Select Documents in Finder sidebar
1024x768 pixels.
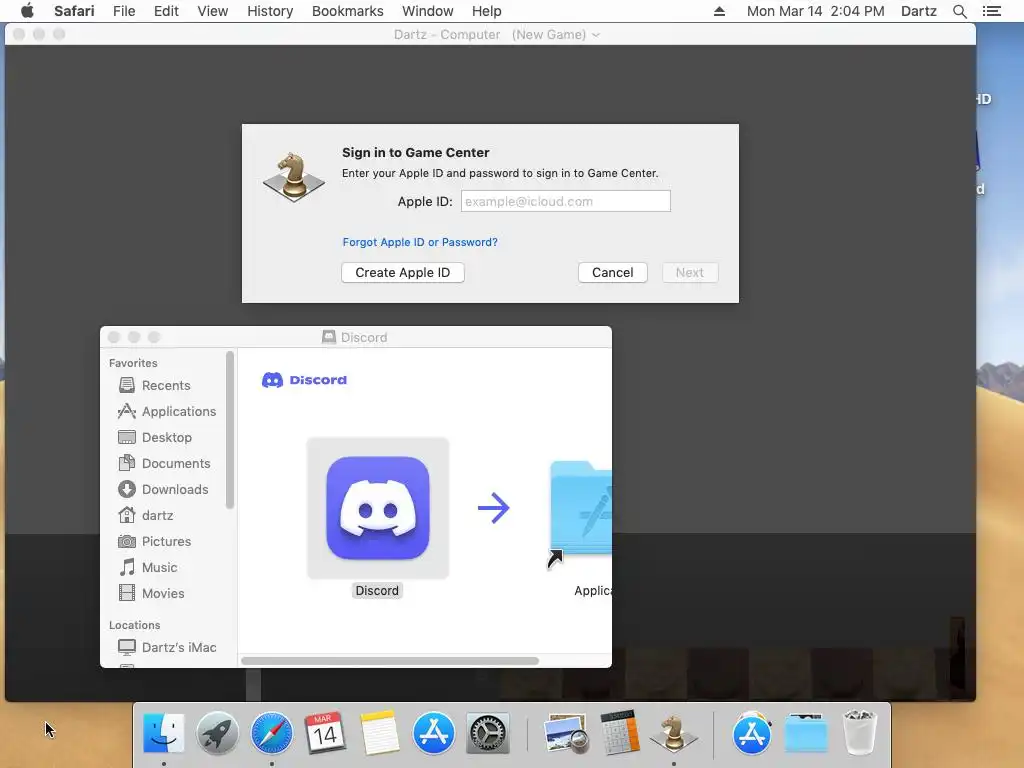164,464
